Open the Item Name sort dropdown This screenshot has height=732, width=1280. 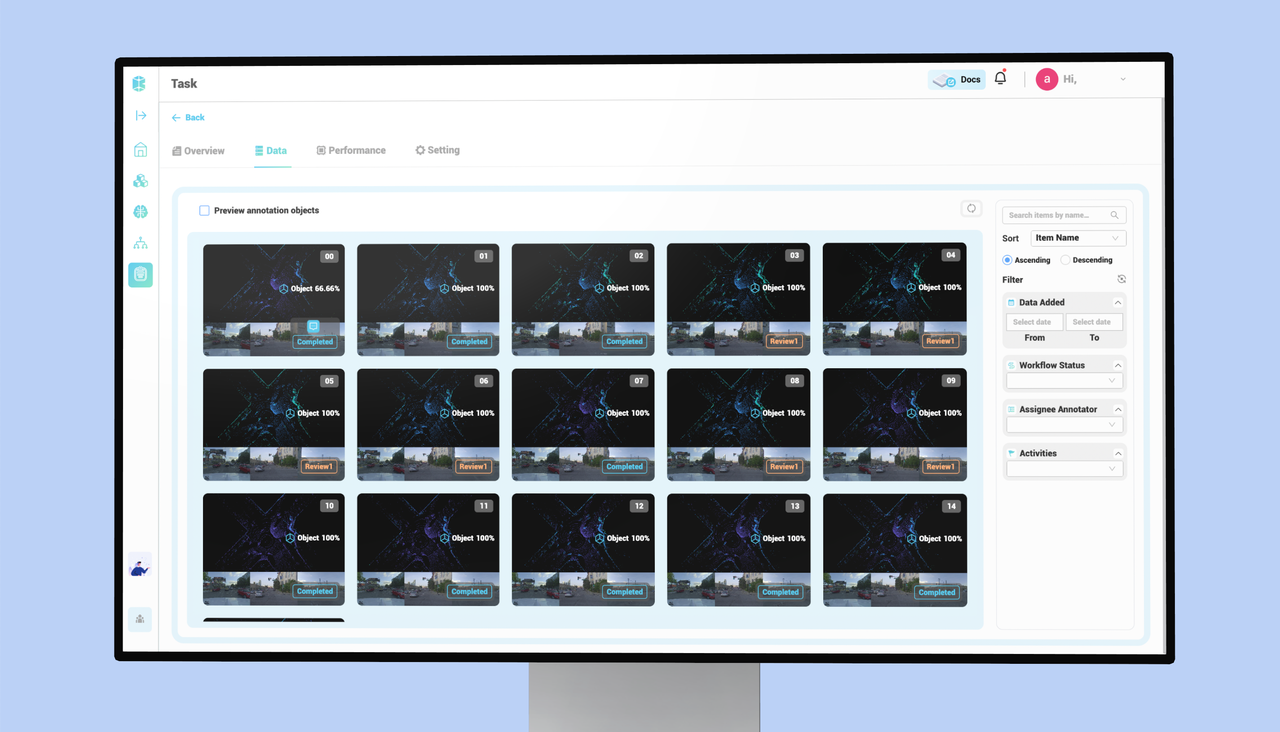(1078, 237)
